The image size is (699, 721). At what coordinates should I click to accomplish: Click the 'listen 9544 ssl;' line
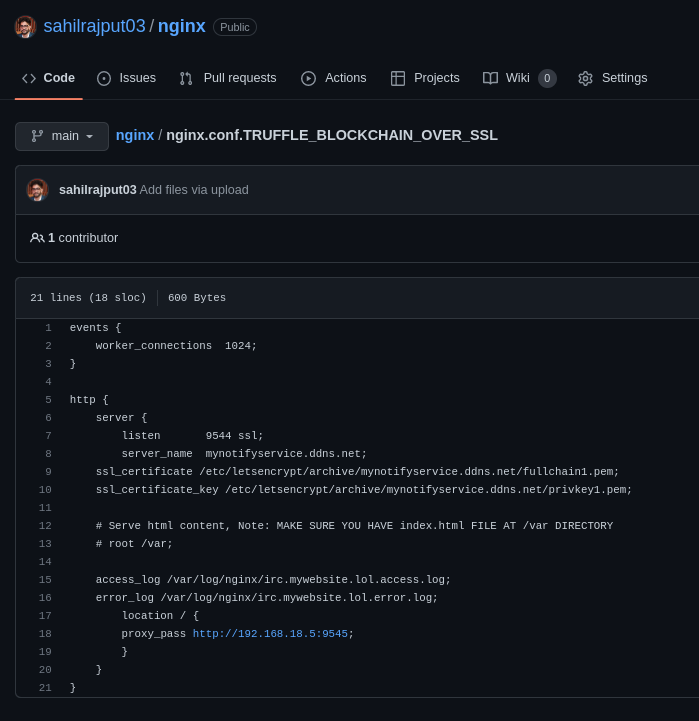(x=192, y=436)
